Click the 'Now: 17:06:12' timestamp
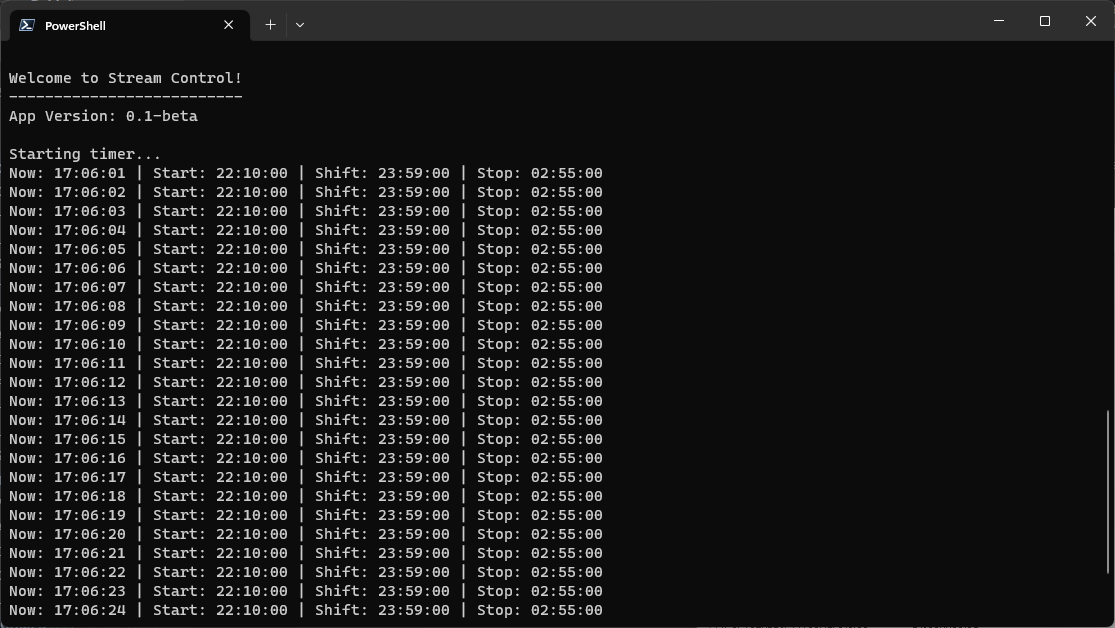1115x628 pixels. point(67,383)
